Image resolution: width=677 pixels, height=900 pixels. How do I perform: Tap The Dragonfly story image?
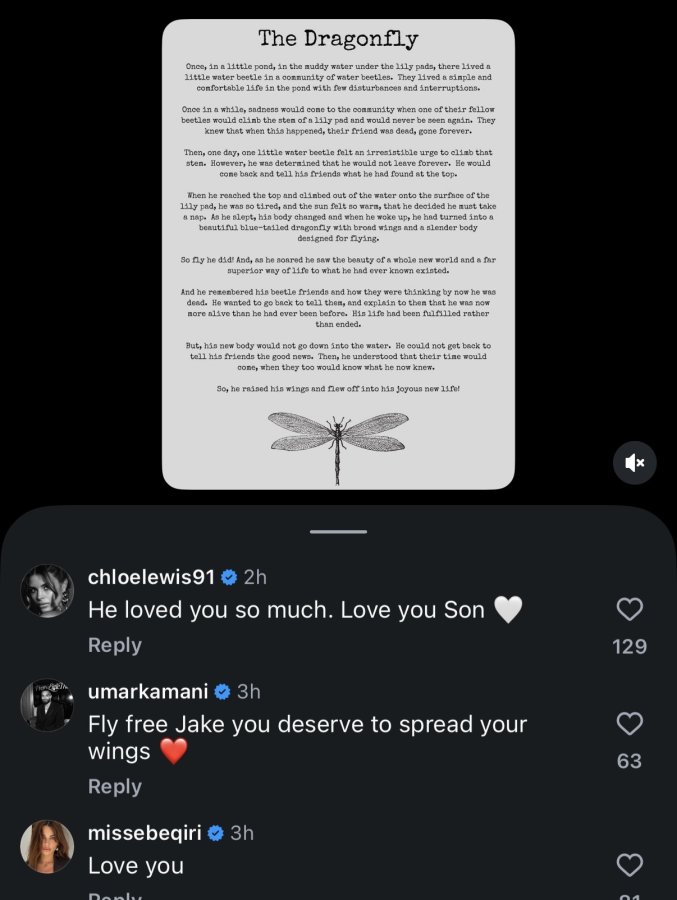(x=338, y=254)
